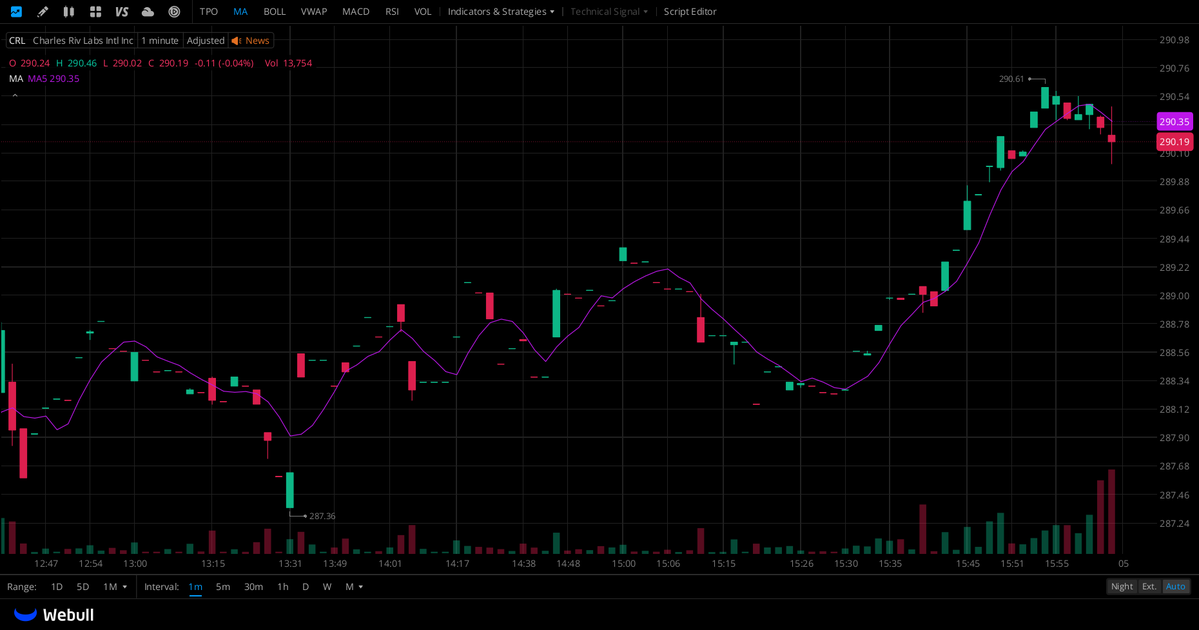Click the Adjusted price setting label
The image size is (1199, 630).
pos(206,41)
